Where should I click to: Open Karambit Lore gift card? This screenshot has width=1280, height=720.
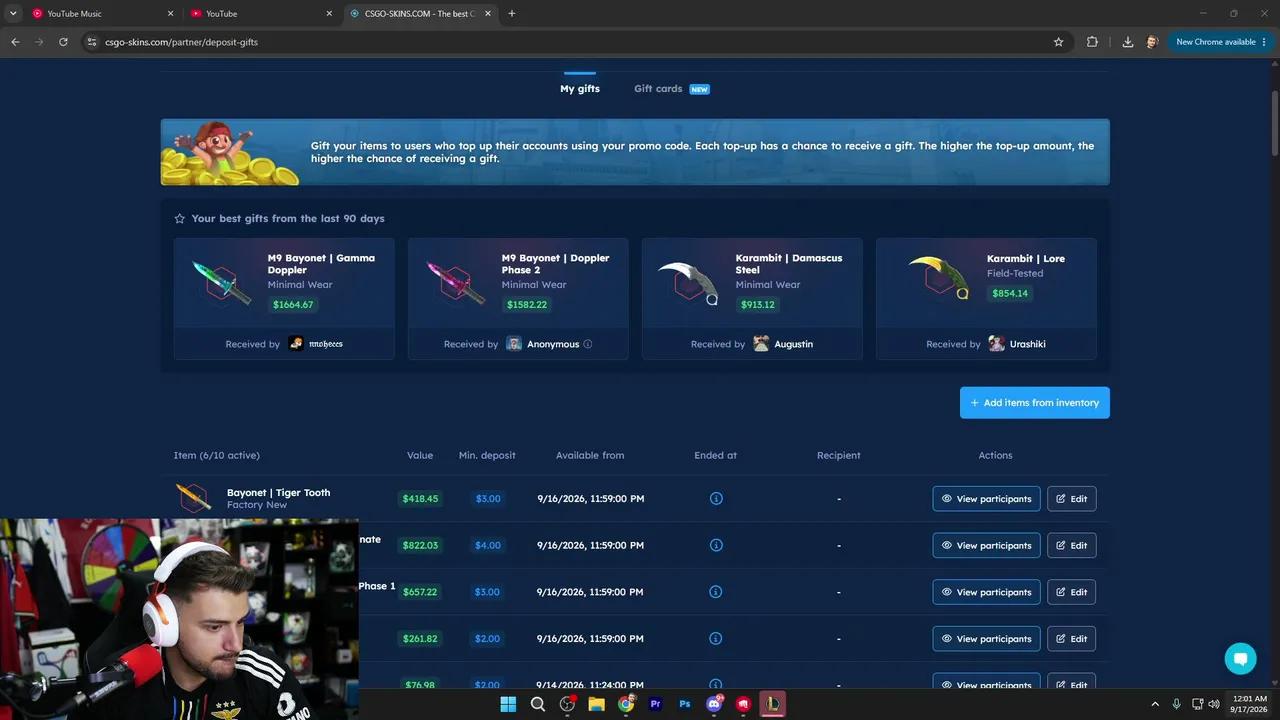coord(986,299)
